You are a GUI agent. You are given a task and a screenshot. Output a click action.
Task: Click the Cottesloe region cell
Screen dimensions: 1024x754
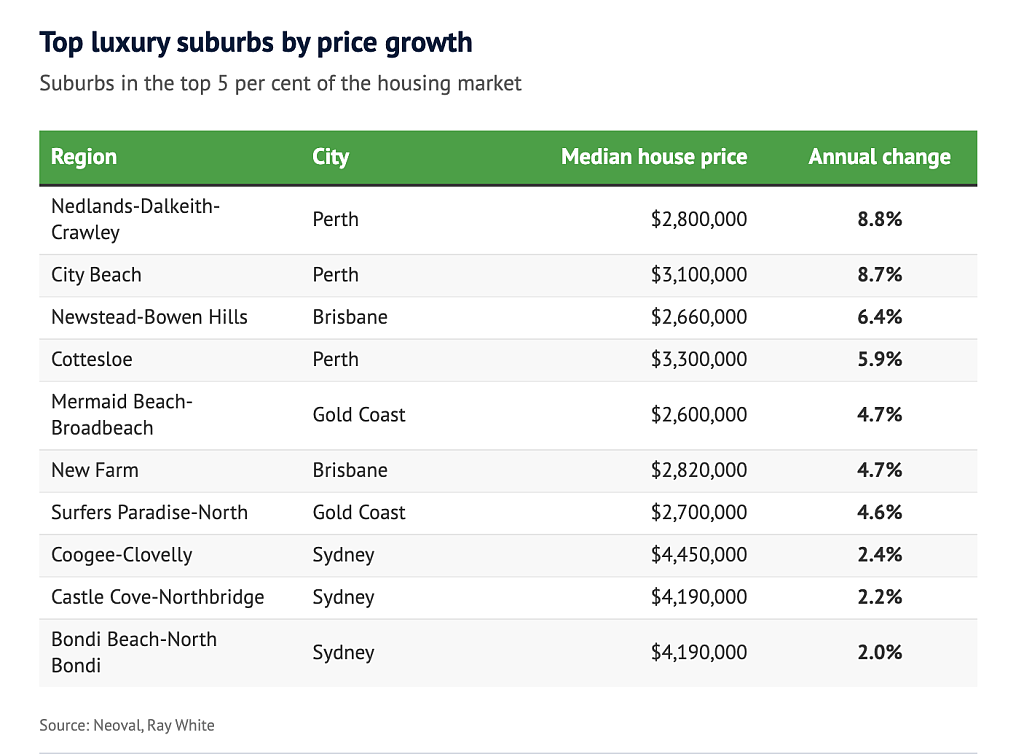[91, 360]
